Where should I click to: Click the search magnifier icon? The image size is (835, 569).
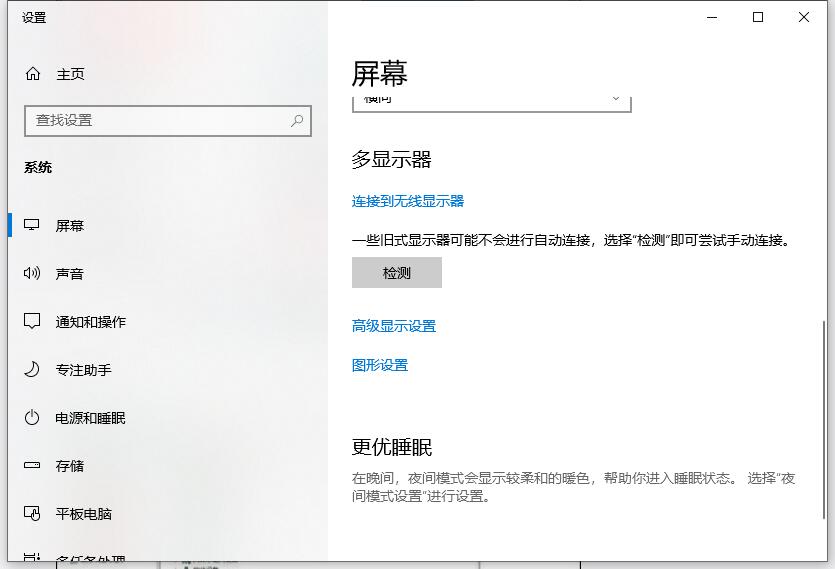(x=297, y=120)
